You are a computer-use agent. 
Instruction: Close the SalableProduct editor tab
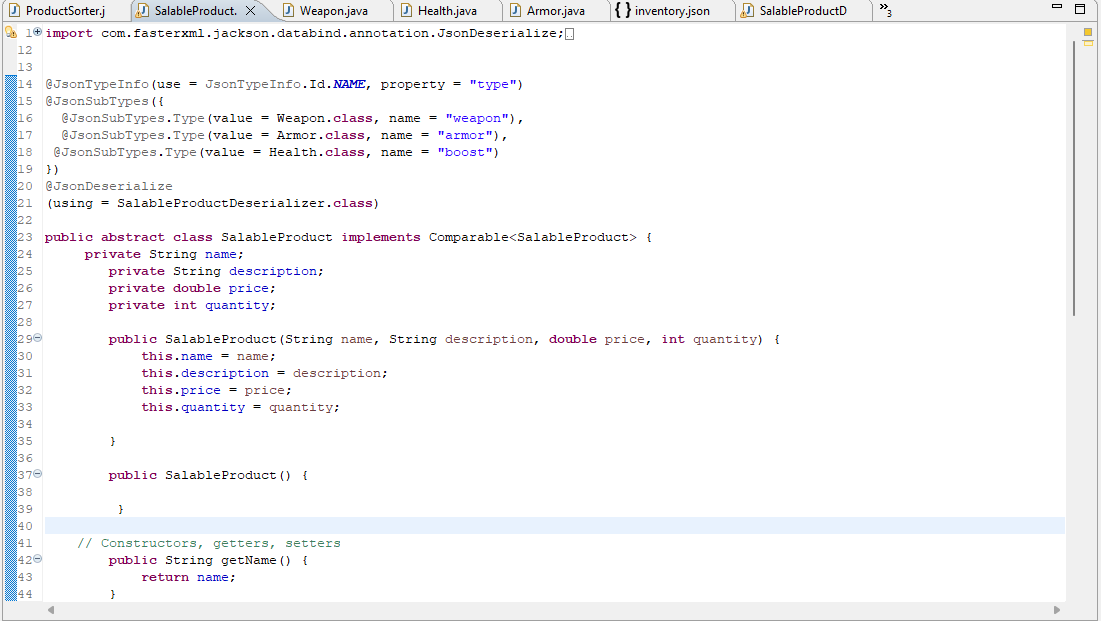(252, 12)
